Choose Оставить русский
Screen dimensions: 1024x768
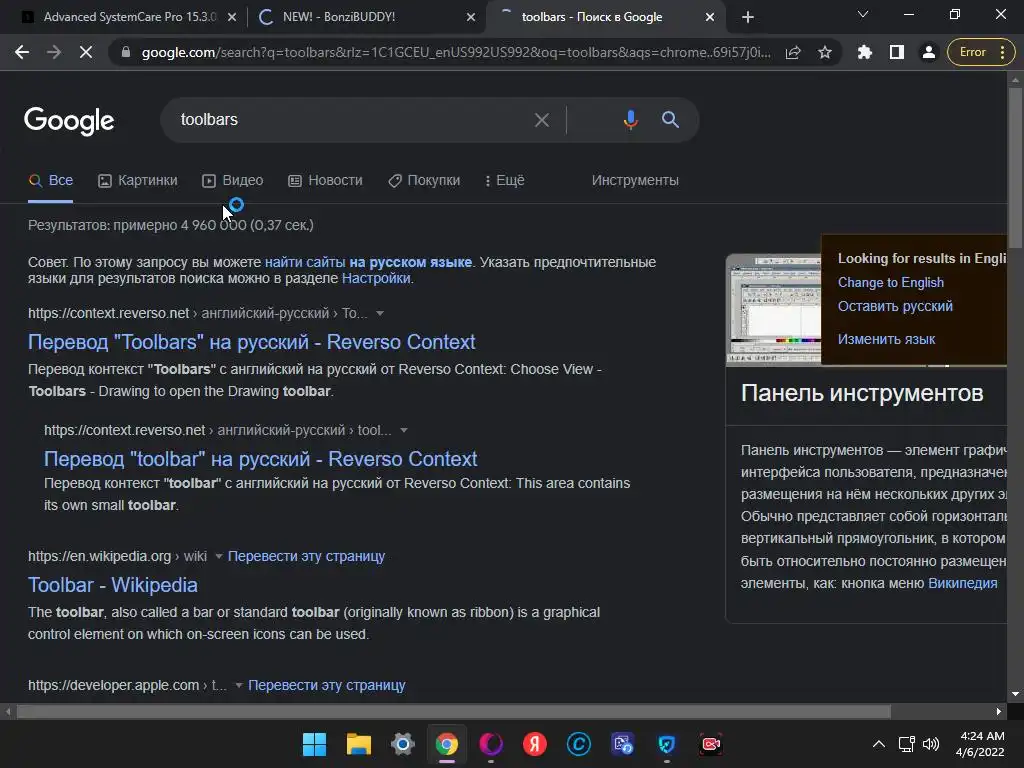pos(895,306)
